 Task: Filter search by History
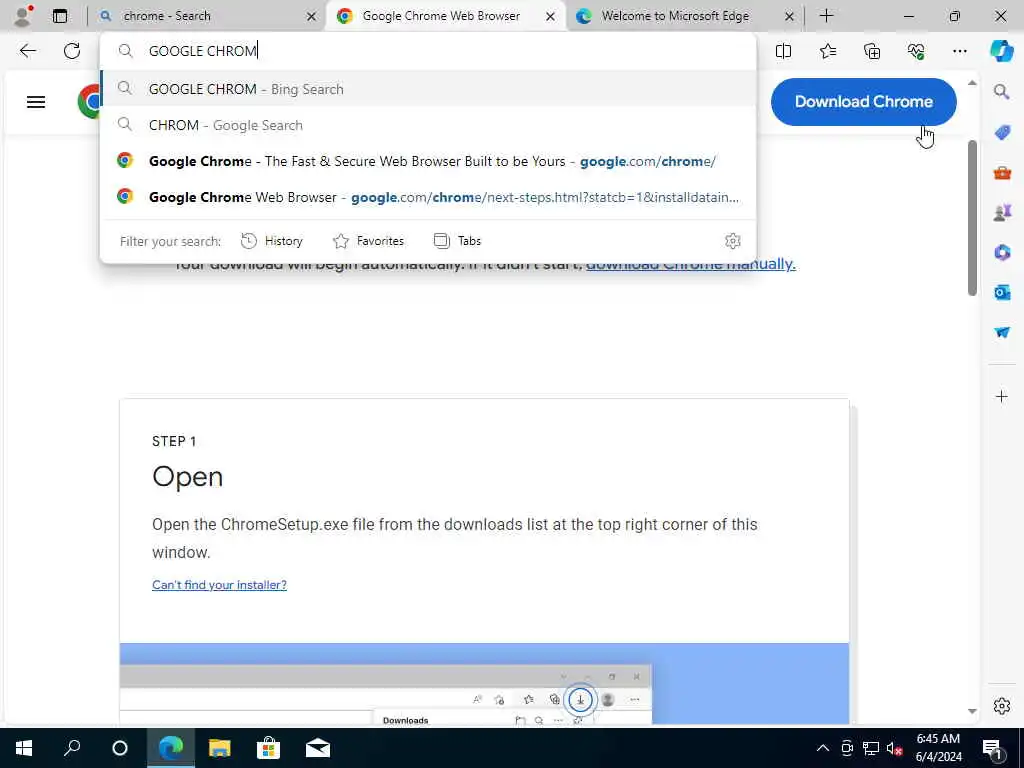click(272, 241)
